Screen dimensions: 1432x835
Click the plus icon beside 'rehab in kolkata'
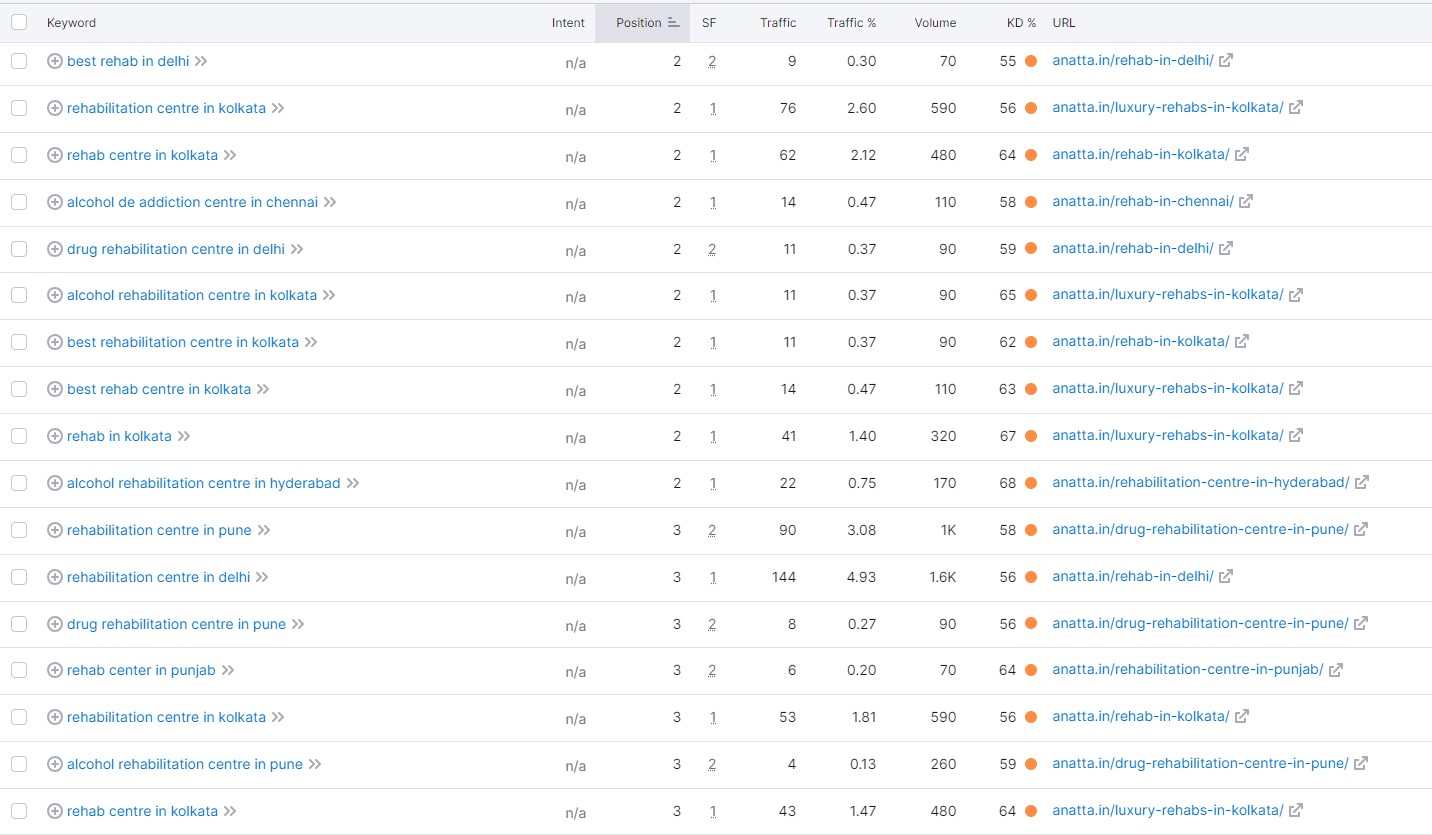click(x=55, y=436)
